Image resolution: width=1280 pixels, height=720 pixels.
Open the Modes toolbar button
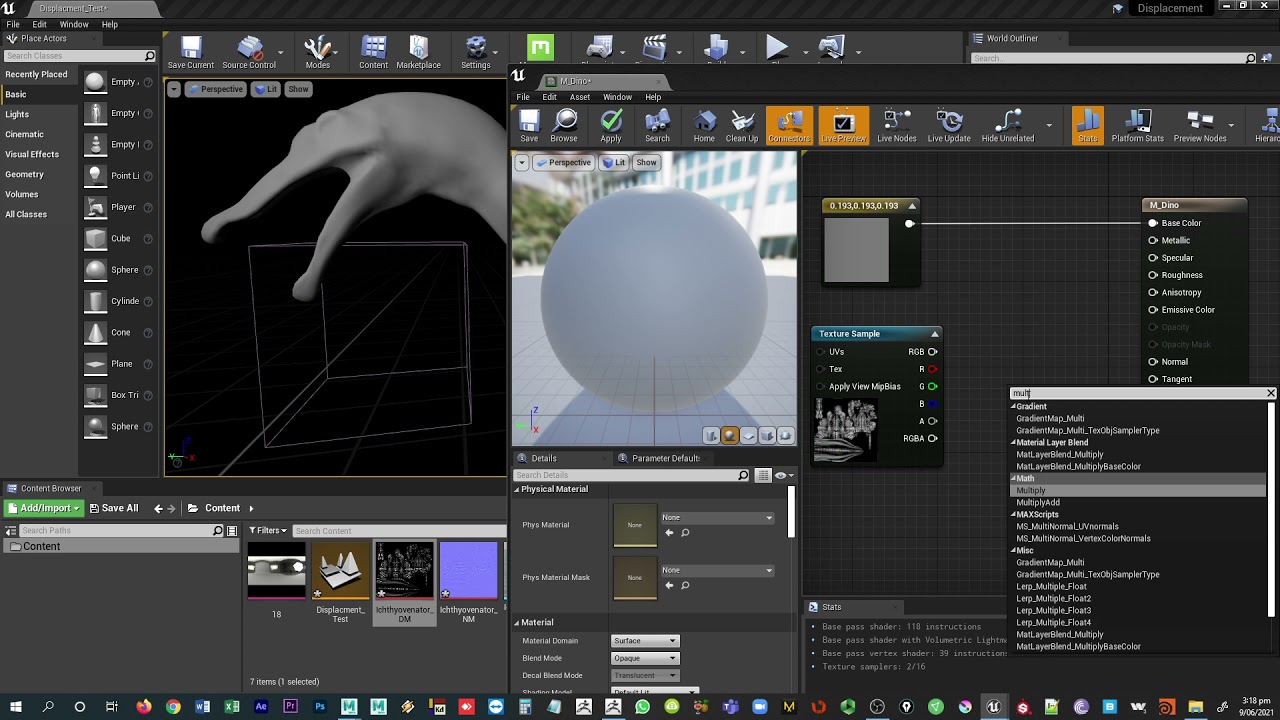[318, 52]
